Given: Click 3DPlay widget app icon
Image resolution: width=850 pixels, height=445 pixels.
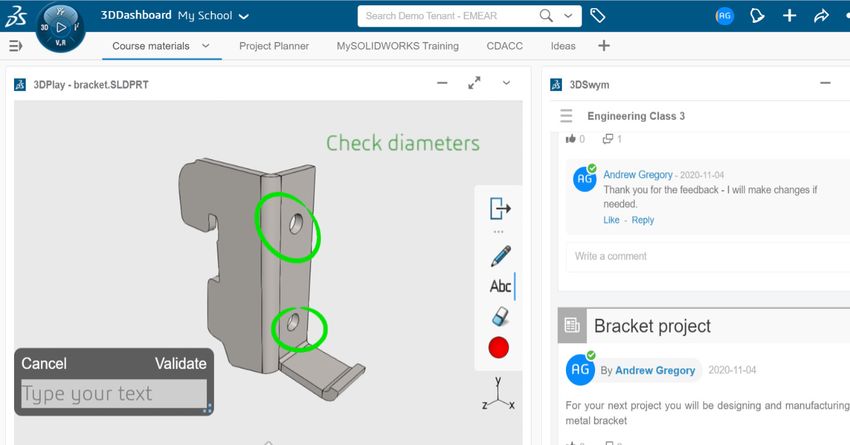Looking at the screenshot, I should click(20, 85).
